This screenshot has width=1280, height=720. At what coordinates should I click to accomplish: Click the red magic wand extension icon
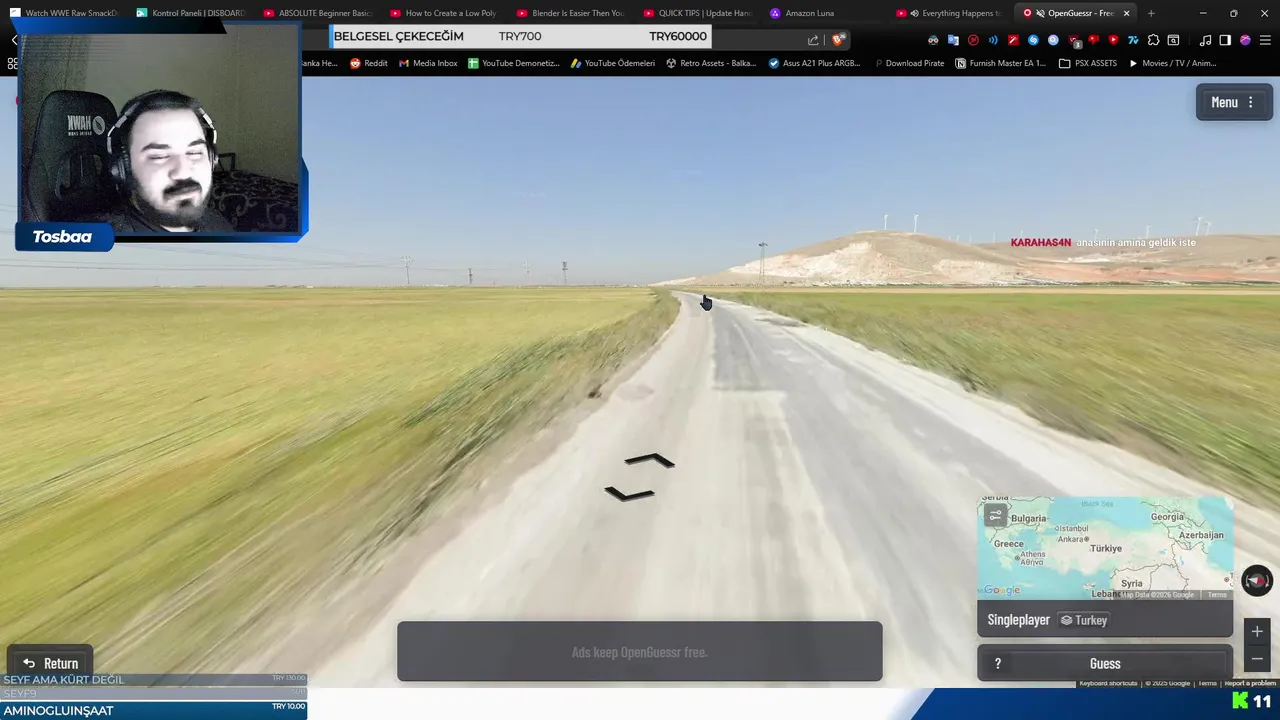coord(1013,40)
